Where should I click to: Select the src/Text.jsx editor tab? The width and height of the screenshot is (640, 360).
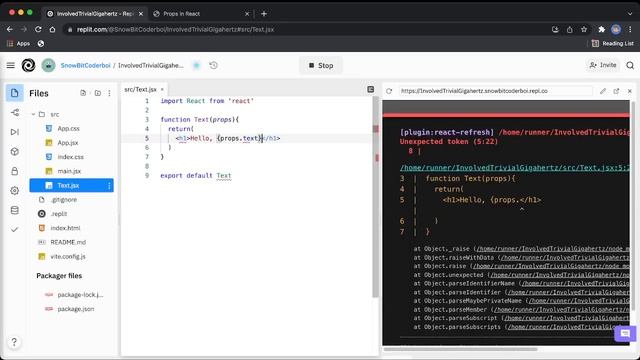[x=140, y=89]
